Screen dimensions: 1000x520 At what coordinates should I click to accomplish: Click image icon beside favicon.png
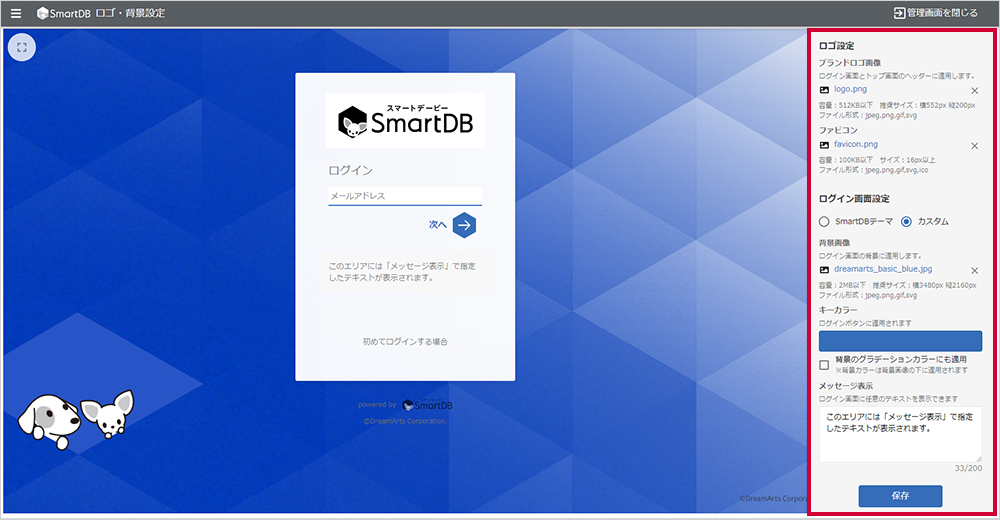pos(824,145)
